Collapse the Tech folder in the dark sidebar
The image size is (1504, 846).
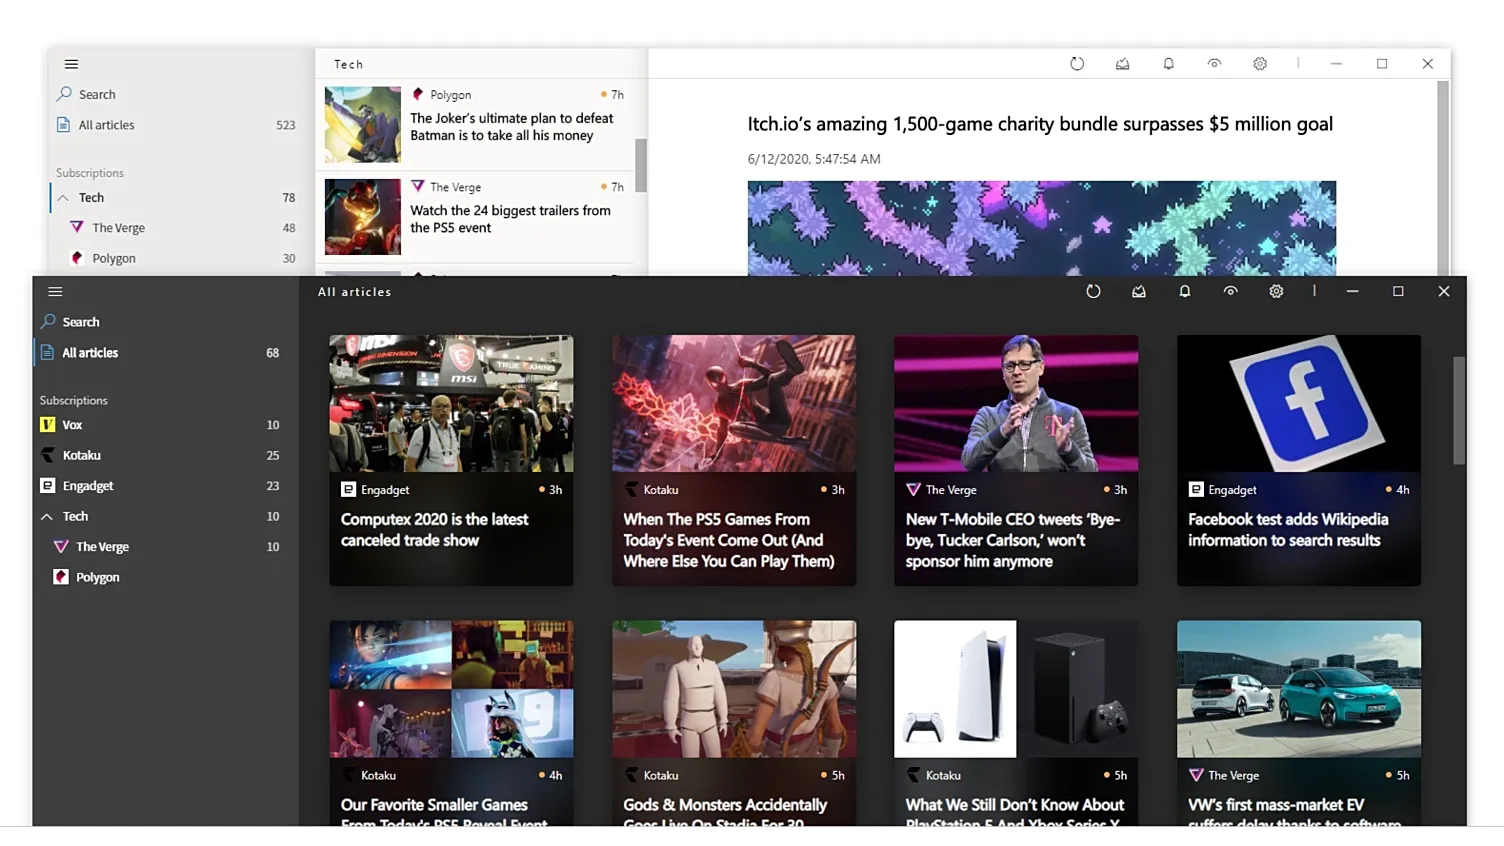coord(47,516)
